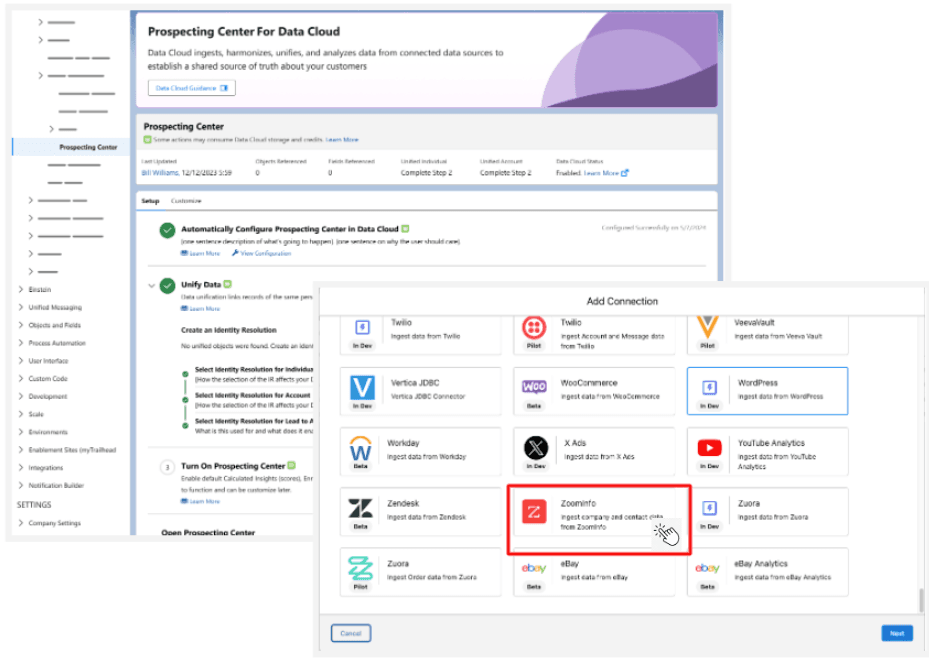Pick the eBay Analytics logo

(707, 568)
